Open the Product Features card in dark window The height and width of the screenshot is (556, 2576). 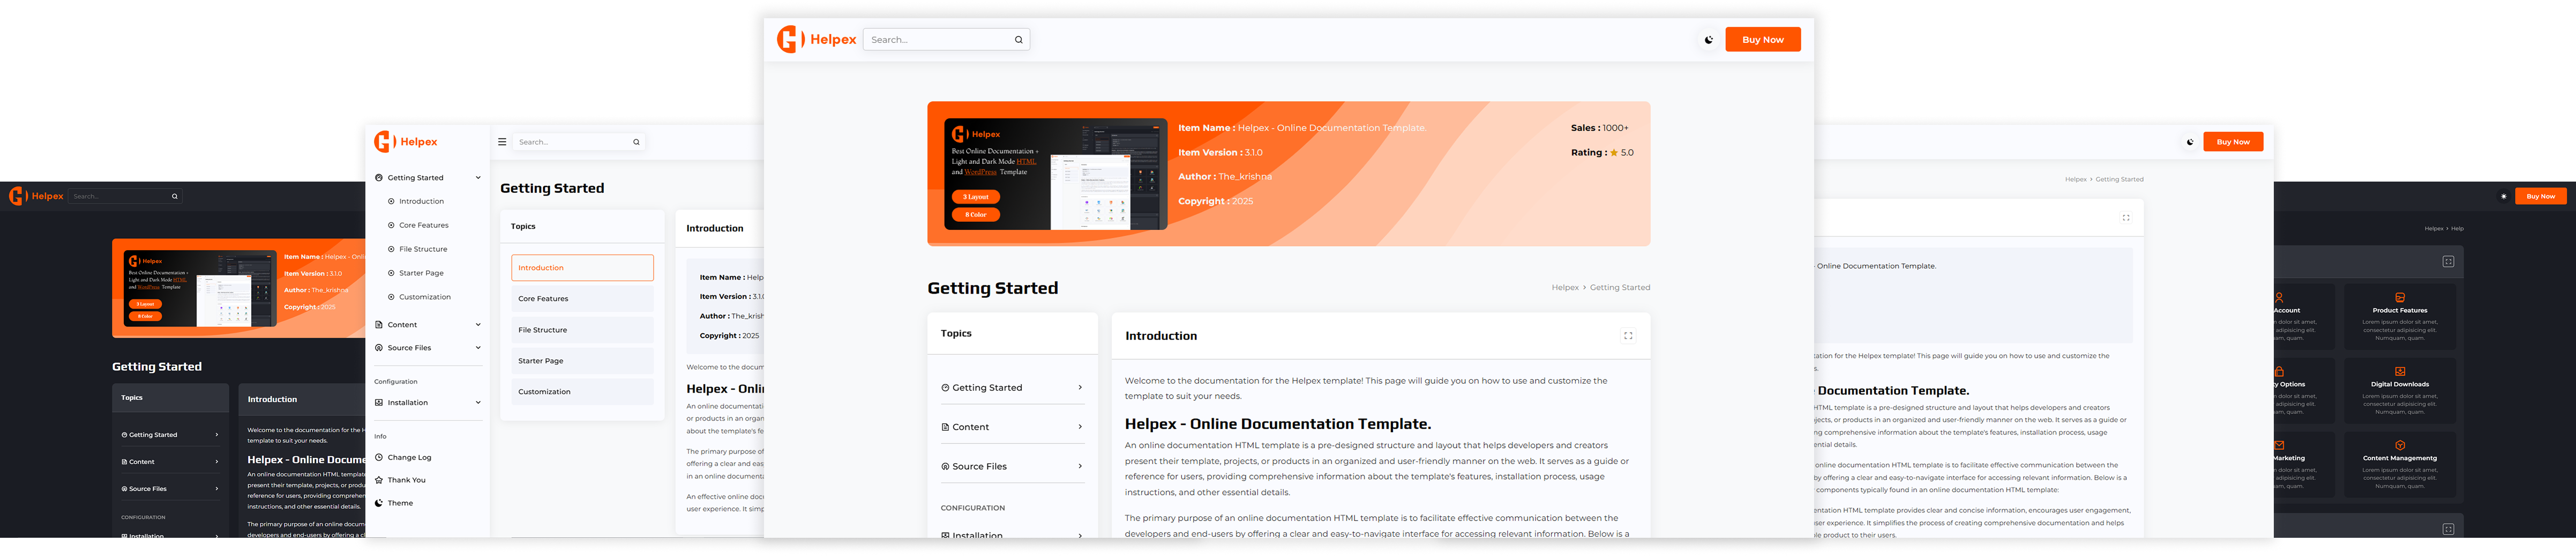[2400, 317]
